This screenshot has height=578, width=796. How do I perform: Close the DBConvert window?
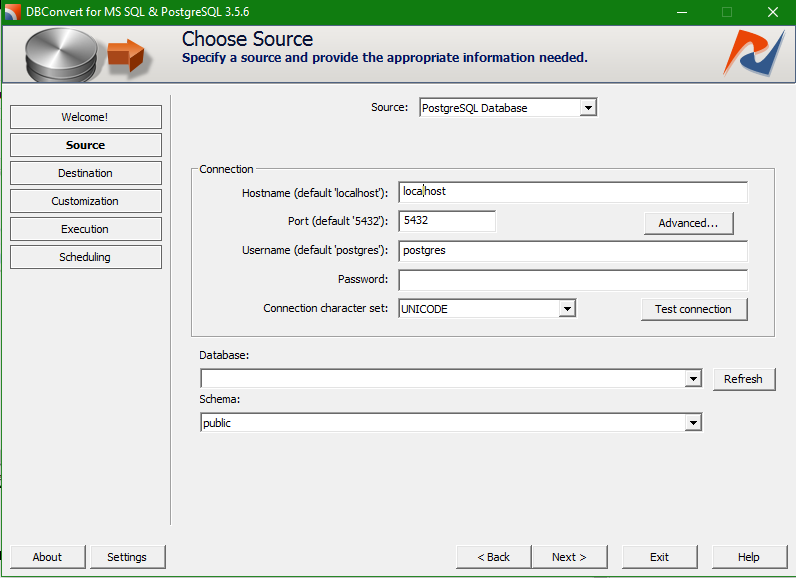tap(773, 12)
